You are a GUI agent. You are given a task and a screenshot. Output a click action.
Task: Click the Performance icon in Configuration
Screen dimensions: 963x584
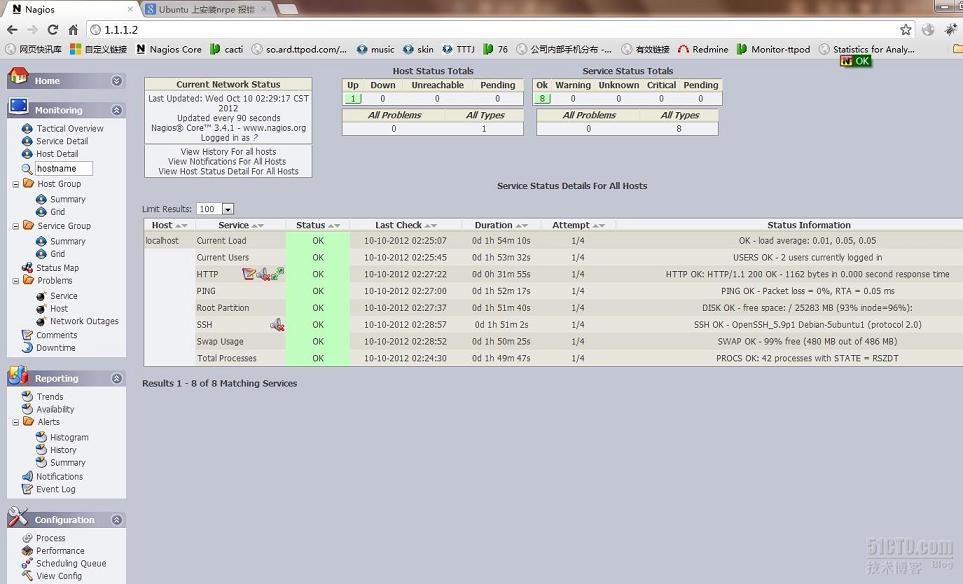click(x=27, y=551)
